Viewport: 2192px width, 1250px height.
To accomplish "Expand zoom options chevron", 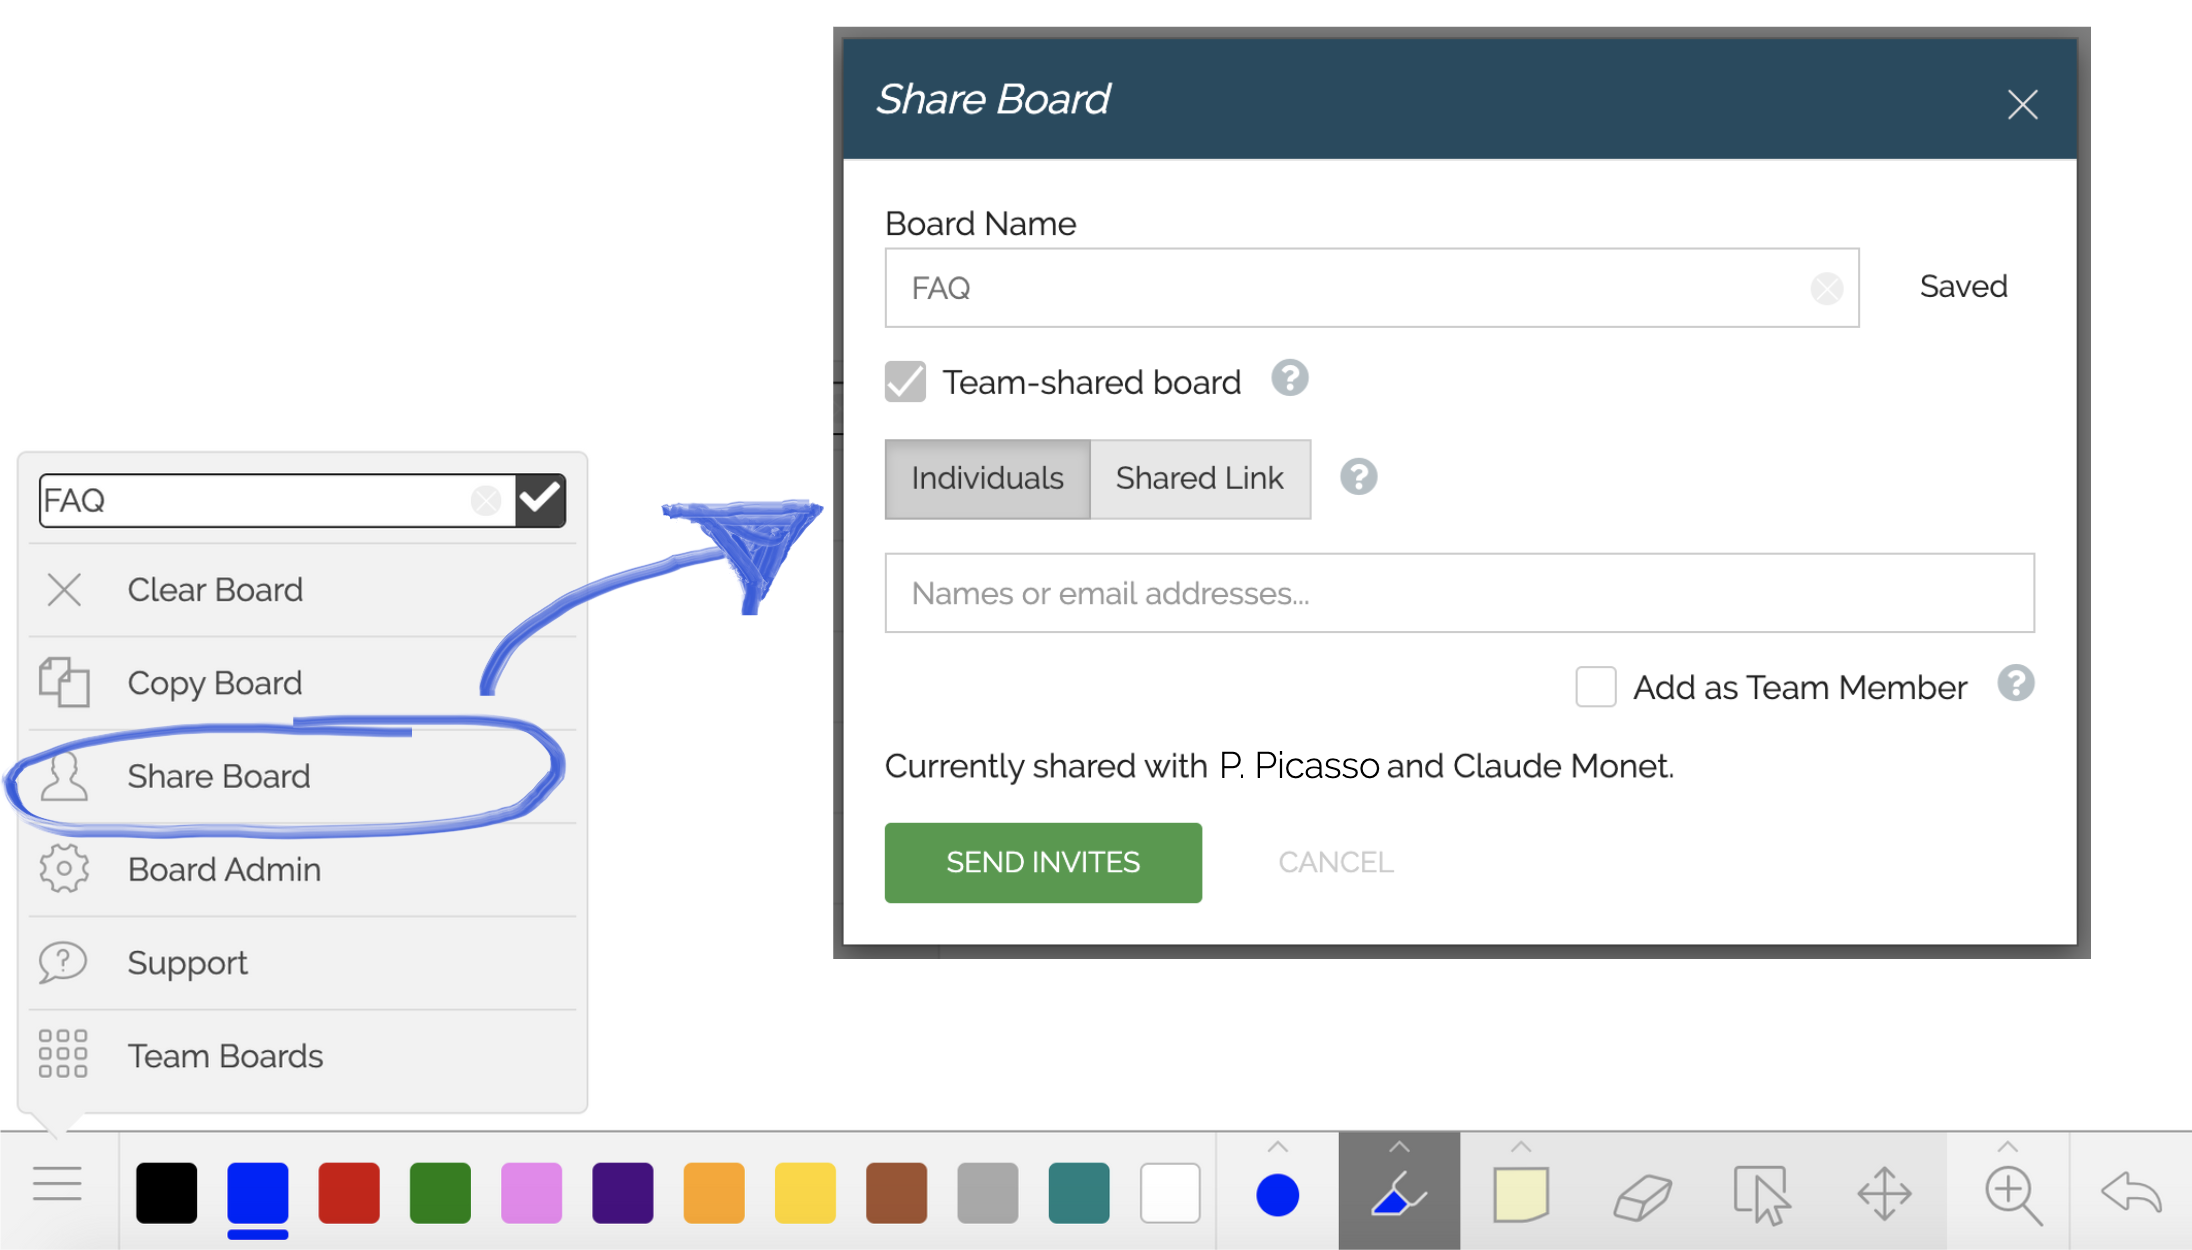I will tap(2007, 1147).
